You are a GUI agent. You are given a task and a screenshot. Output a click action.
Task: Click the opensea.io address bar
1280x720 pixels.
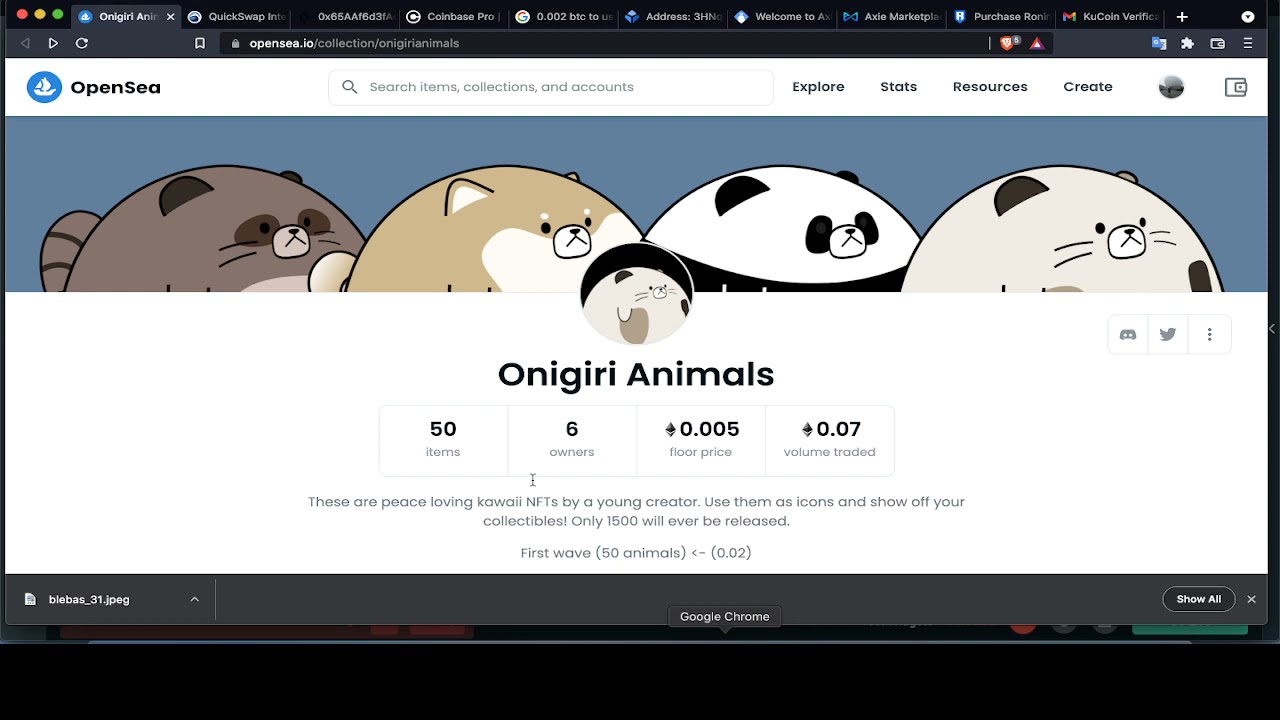605,43
